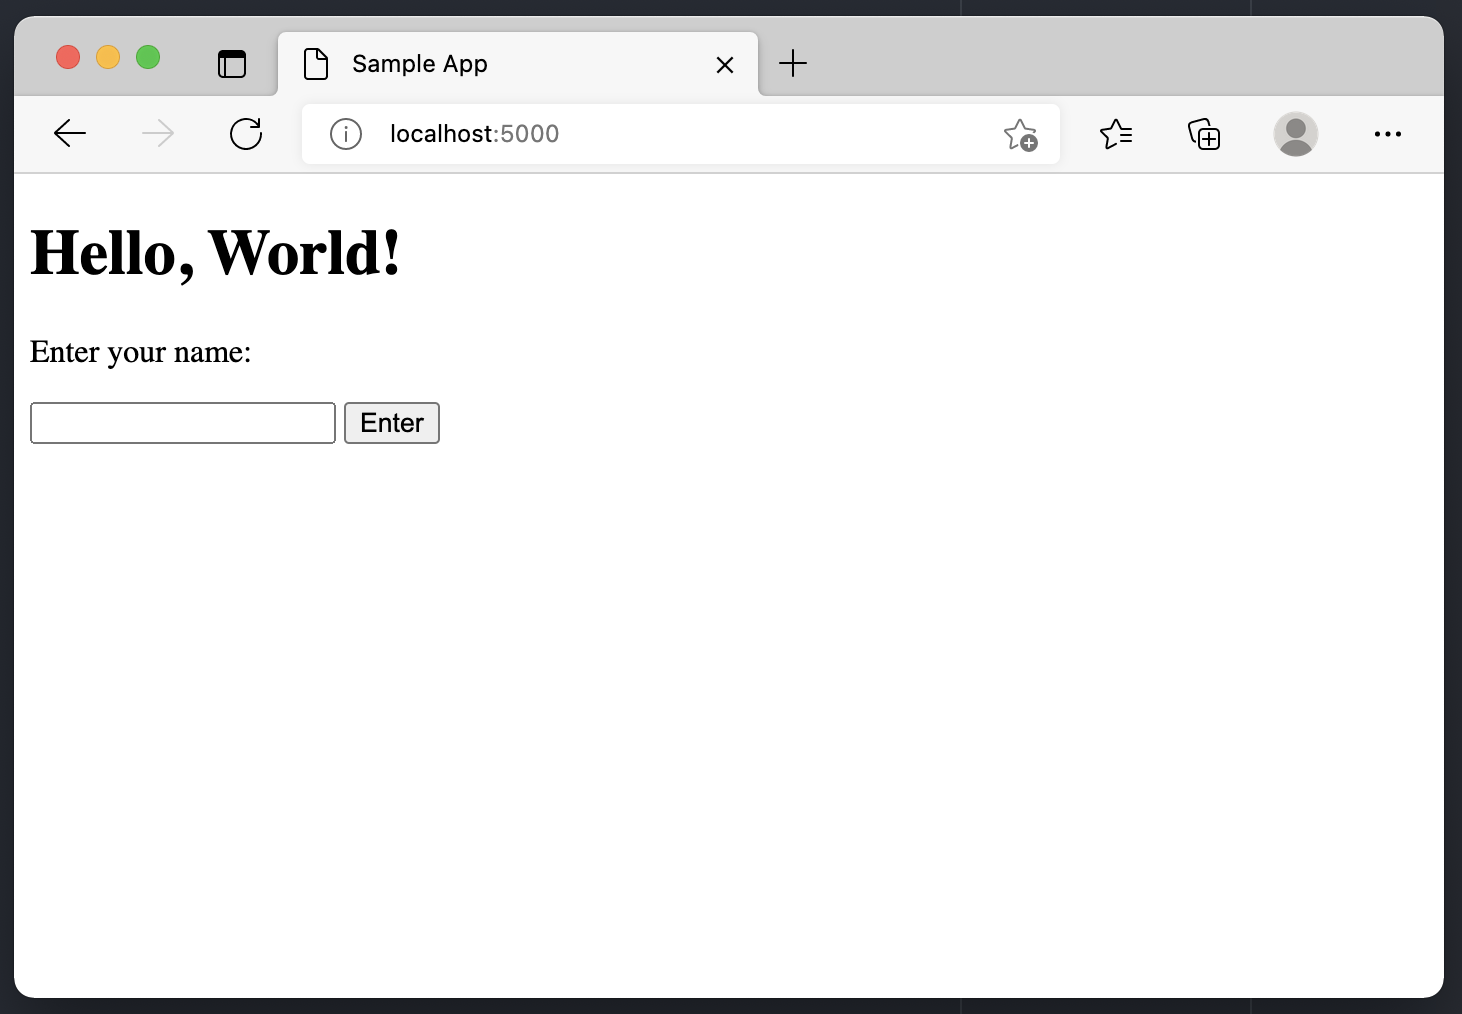Click the Enter button on the page
1462x1014 pixels.
click(x=391, y=423)
